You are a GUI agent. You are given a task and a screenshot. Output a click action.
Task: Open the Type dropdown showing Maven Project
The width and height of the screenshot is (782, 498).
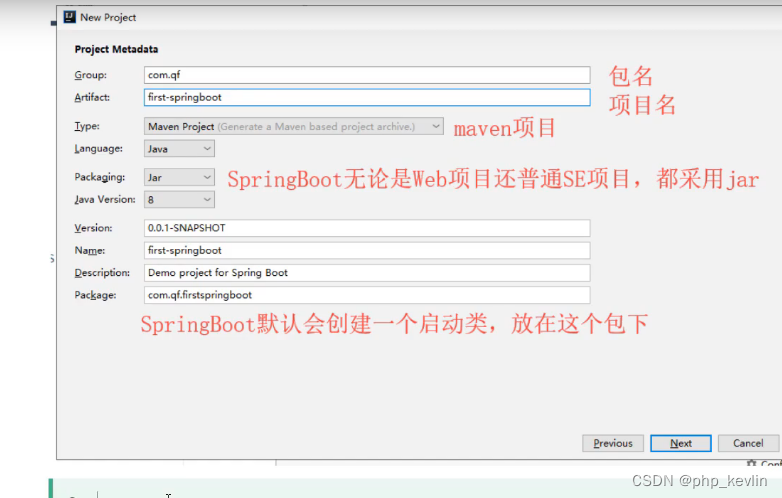pos(294,126)
